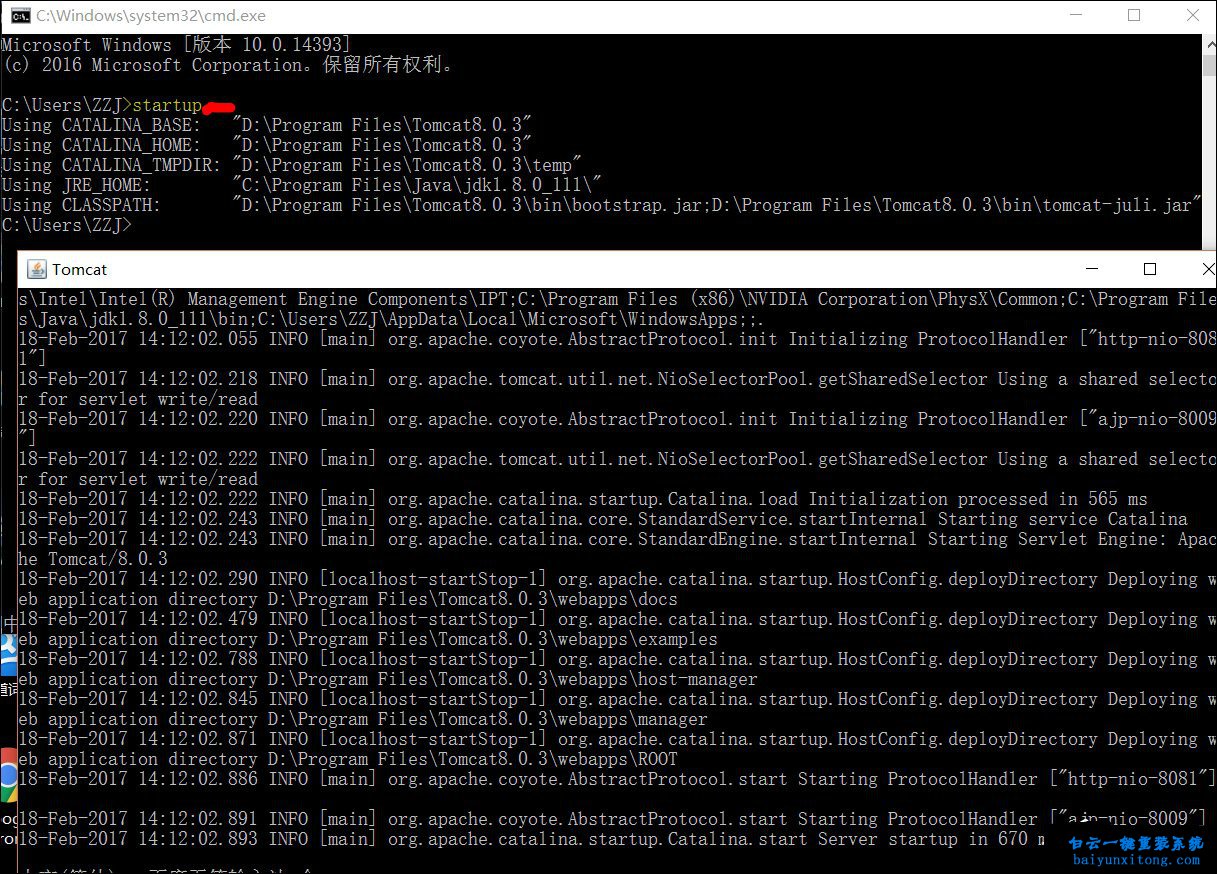Click the Java coffee cup icon on Tomcat window

pos(37,269)
